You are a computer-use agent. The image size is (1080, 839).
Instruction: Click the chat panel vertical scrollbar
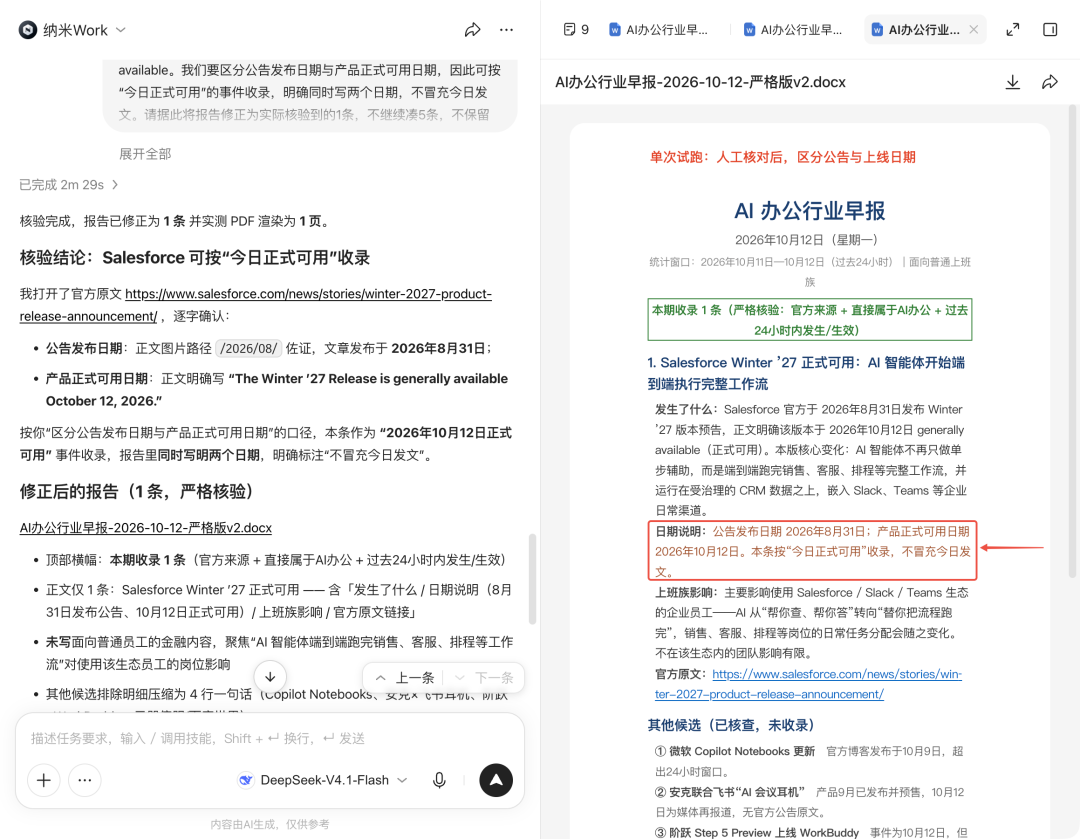pyautogui.click(x=532, y=579)
